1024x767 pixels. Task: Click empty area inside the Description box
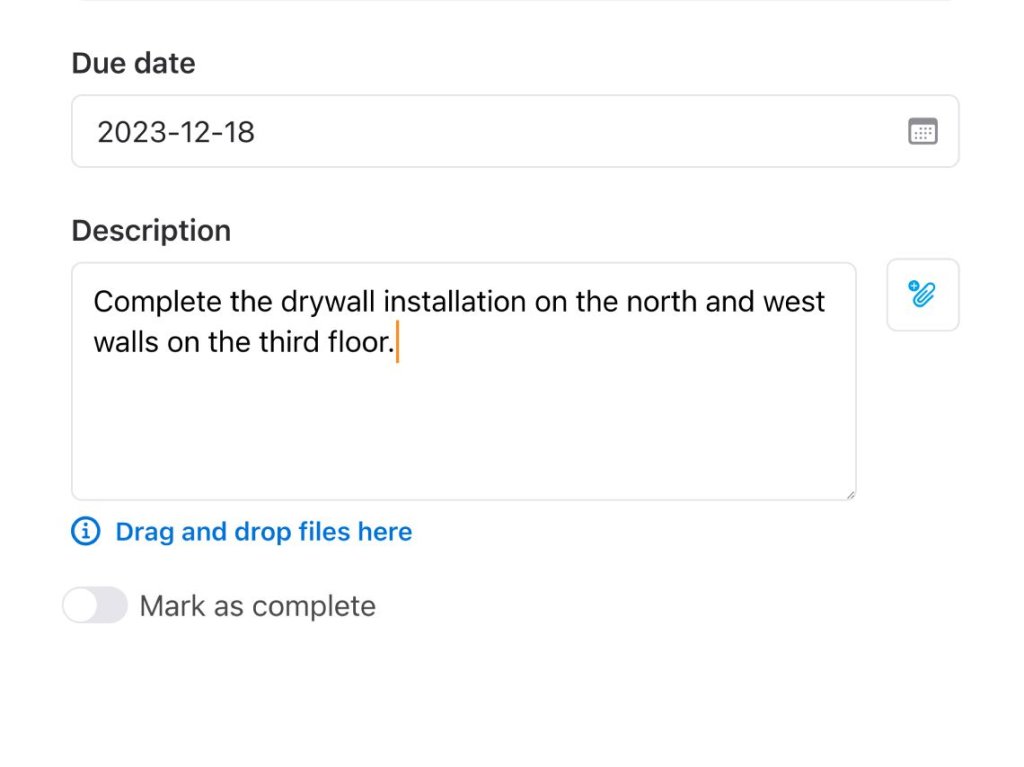460,430
